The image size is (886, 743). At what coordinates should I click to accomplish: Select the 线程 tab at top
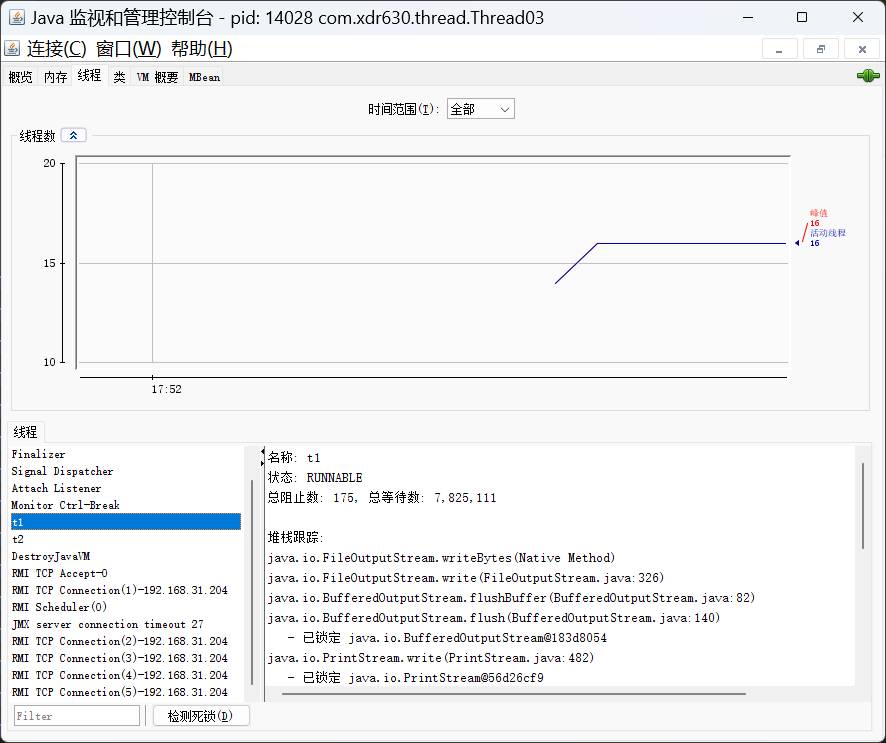click(89, 75)
